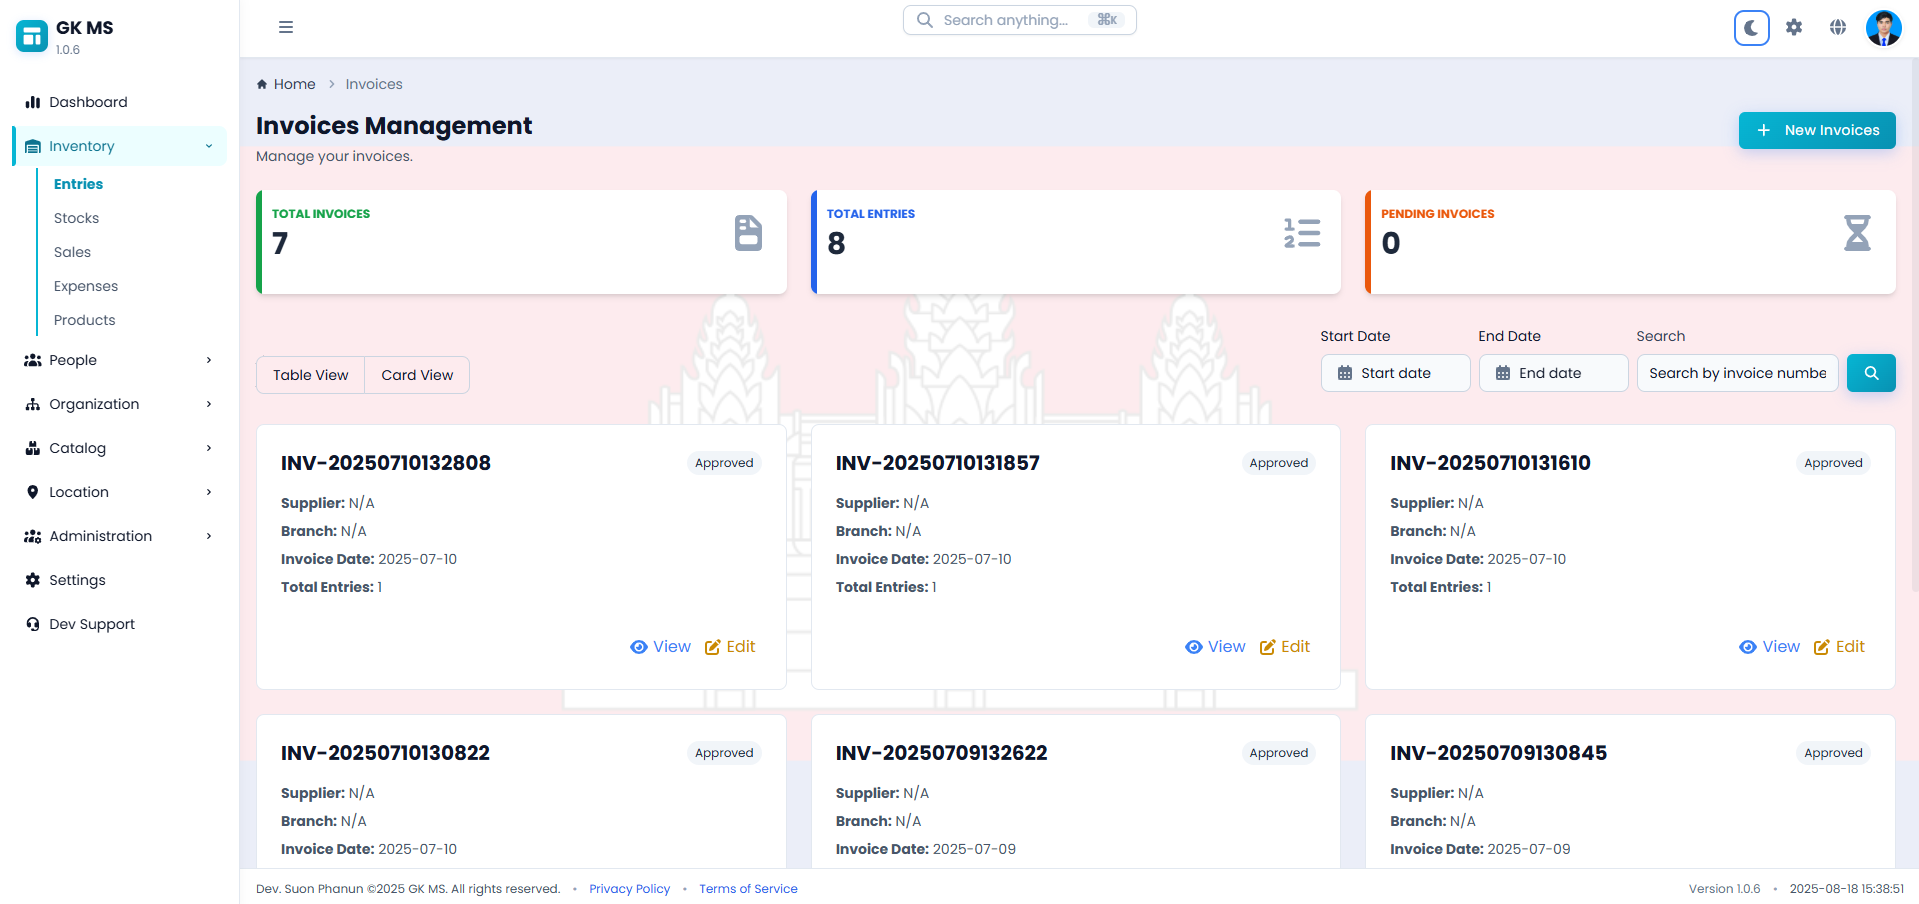Click the New Invoices button

pos(1816,130)
